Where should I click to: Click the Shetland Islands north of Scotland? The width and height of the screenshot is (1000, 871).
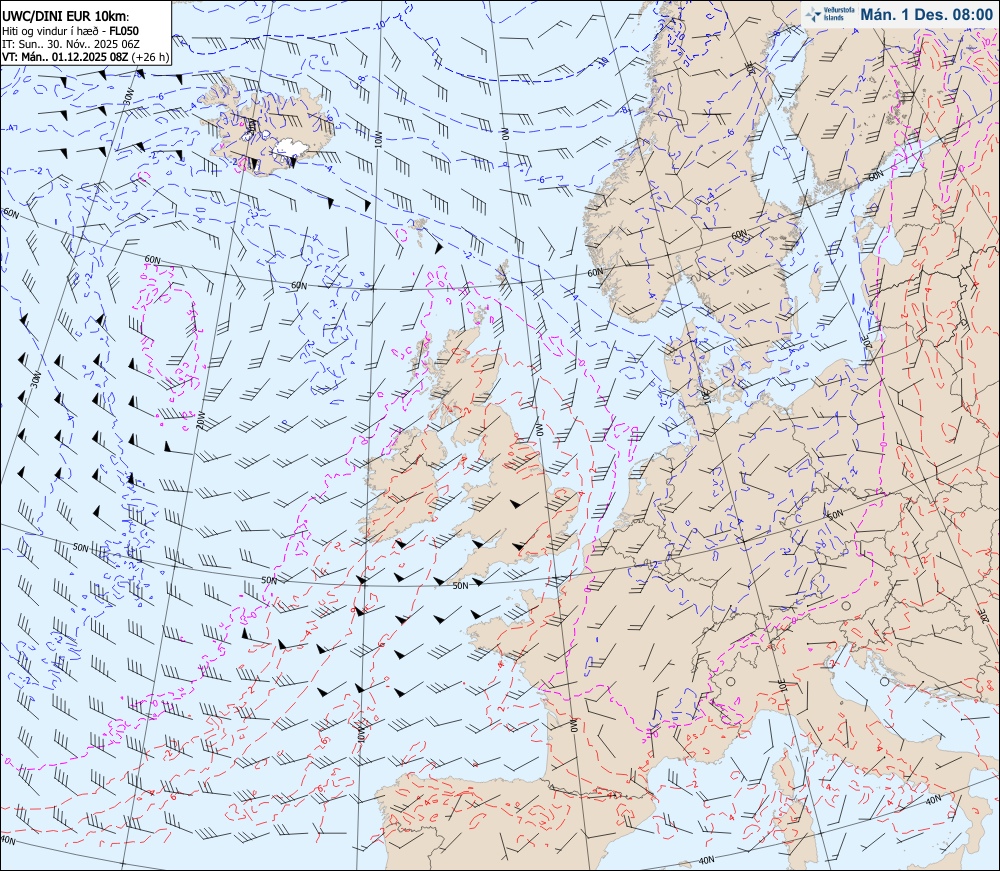click(x=504, y=271)
